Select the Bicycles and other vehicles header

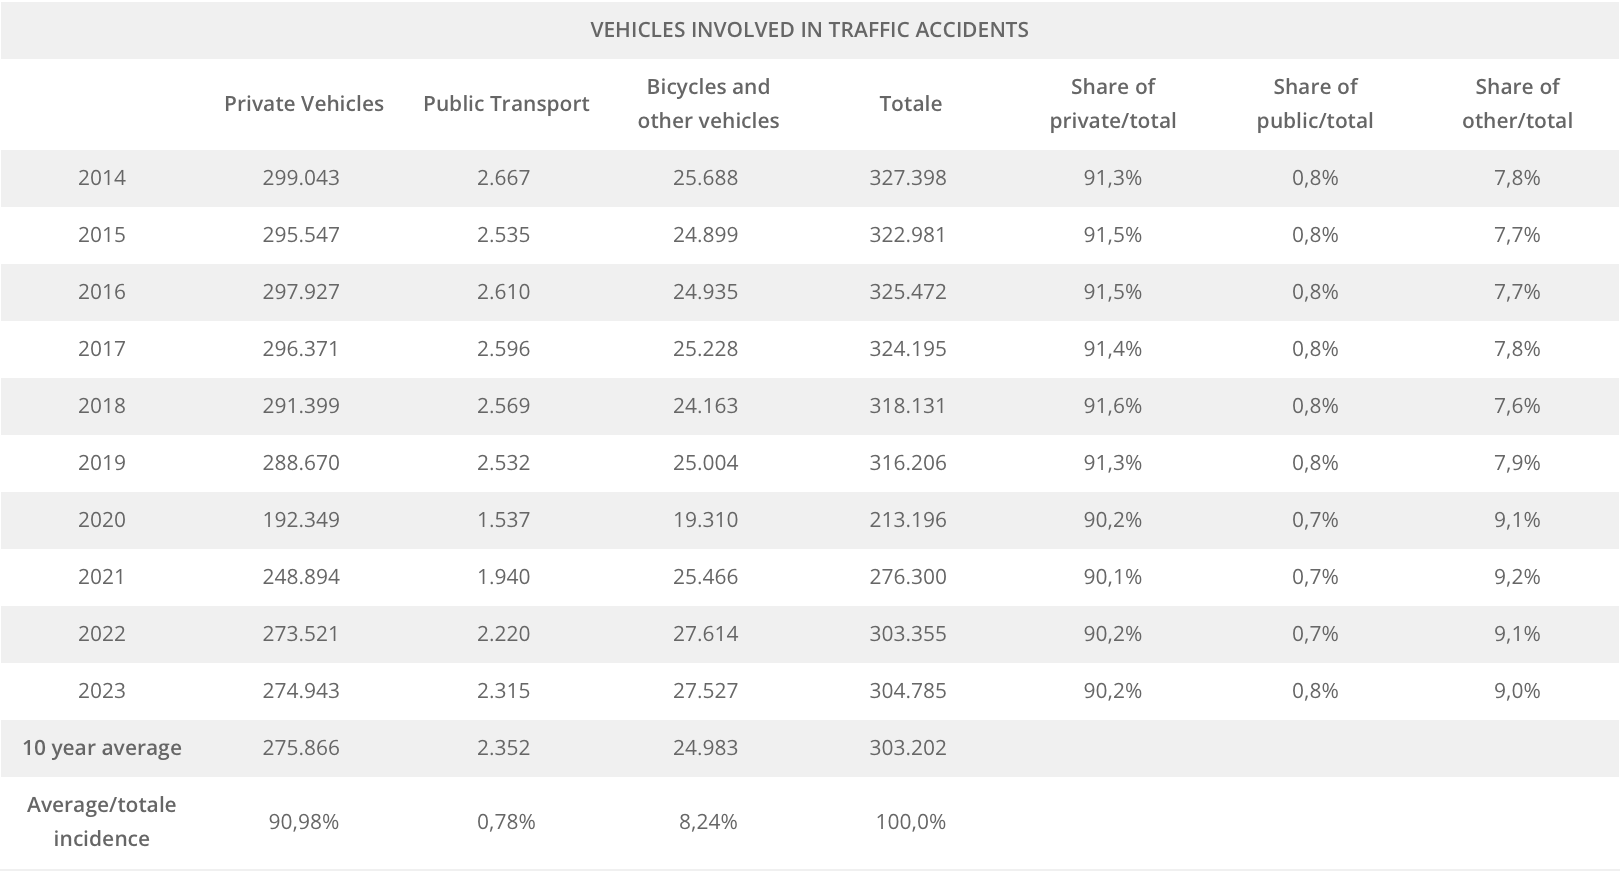click(x=708, y=104)
